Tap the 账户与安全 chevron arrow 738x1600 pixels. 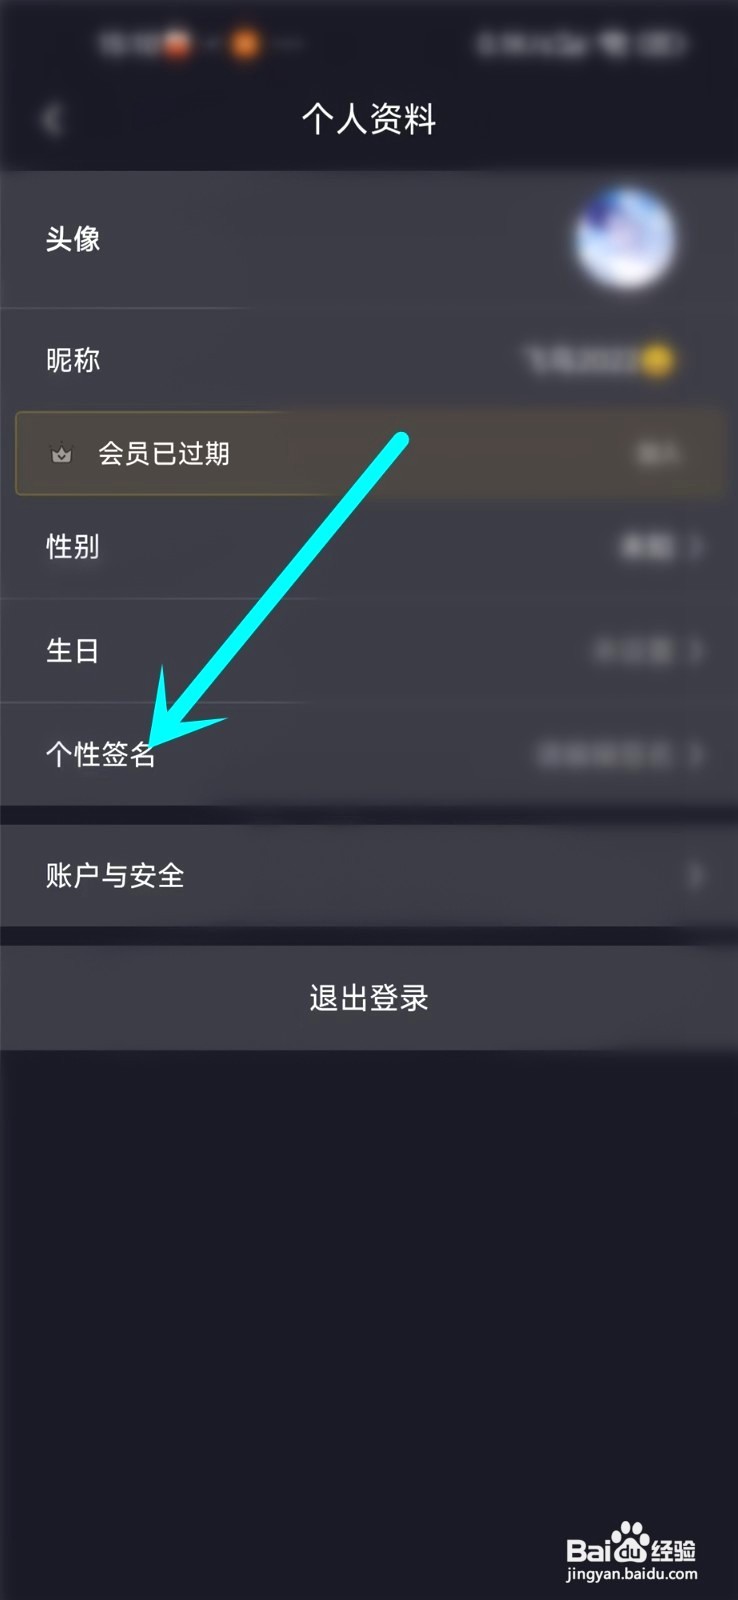[x=695, y=876]
